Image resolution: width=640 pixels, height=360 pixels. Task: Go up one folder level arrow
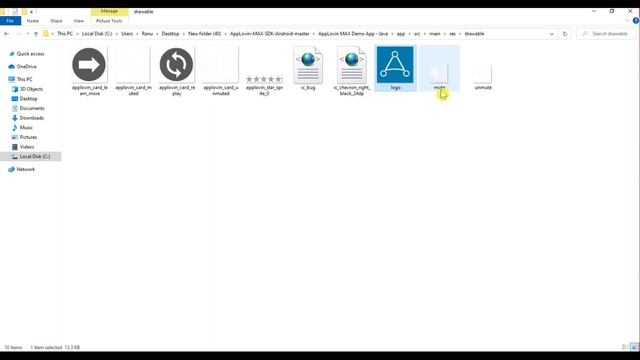coord(36,34)
